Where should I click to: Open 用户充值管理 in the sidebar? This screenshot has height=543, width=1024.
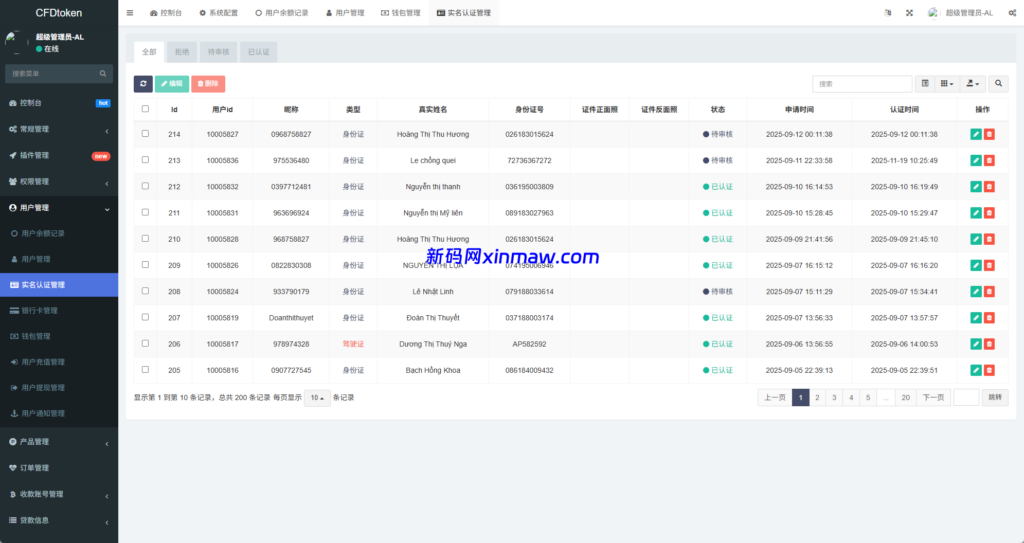point(59,362)
